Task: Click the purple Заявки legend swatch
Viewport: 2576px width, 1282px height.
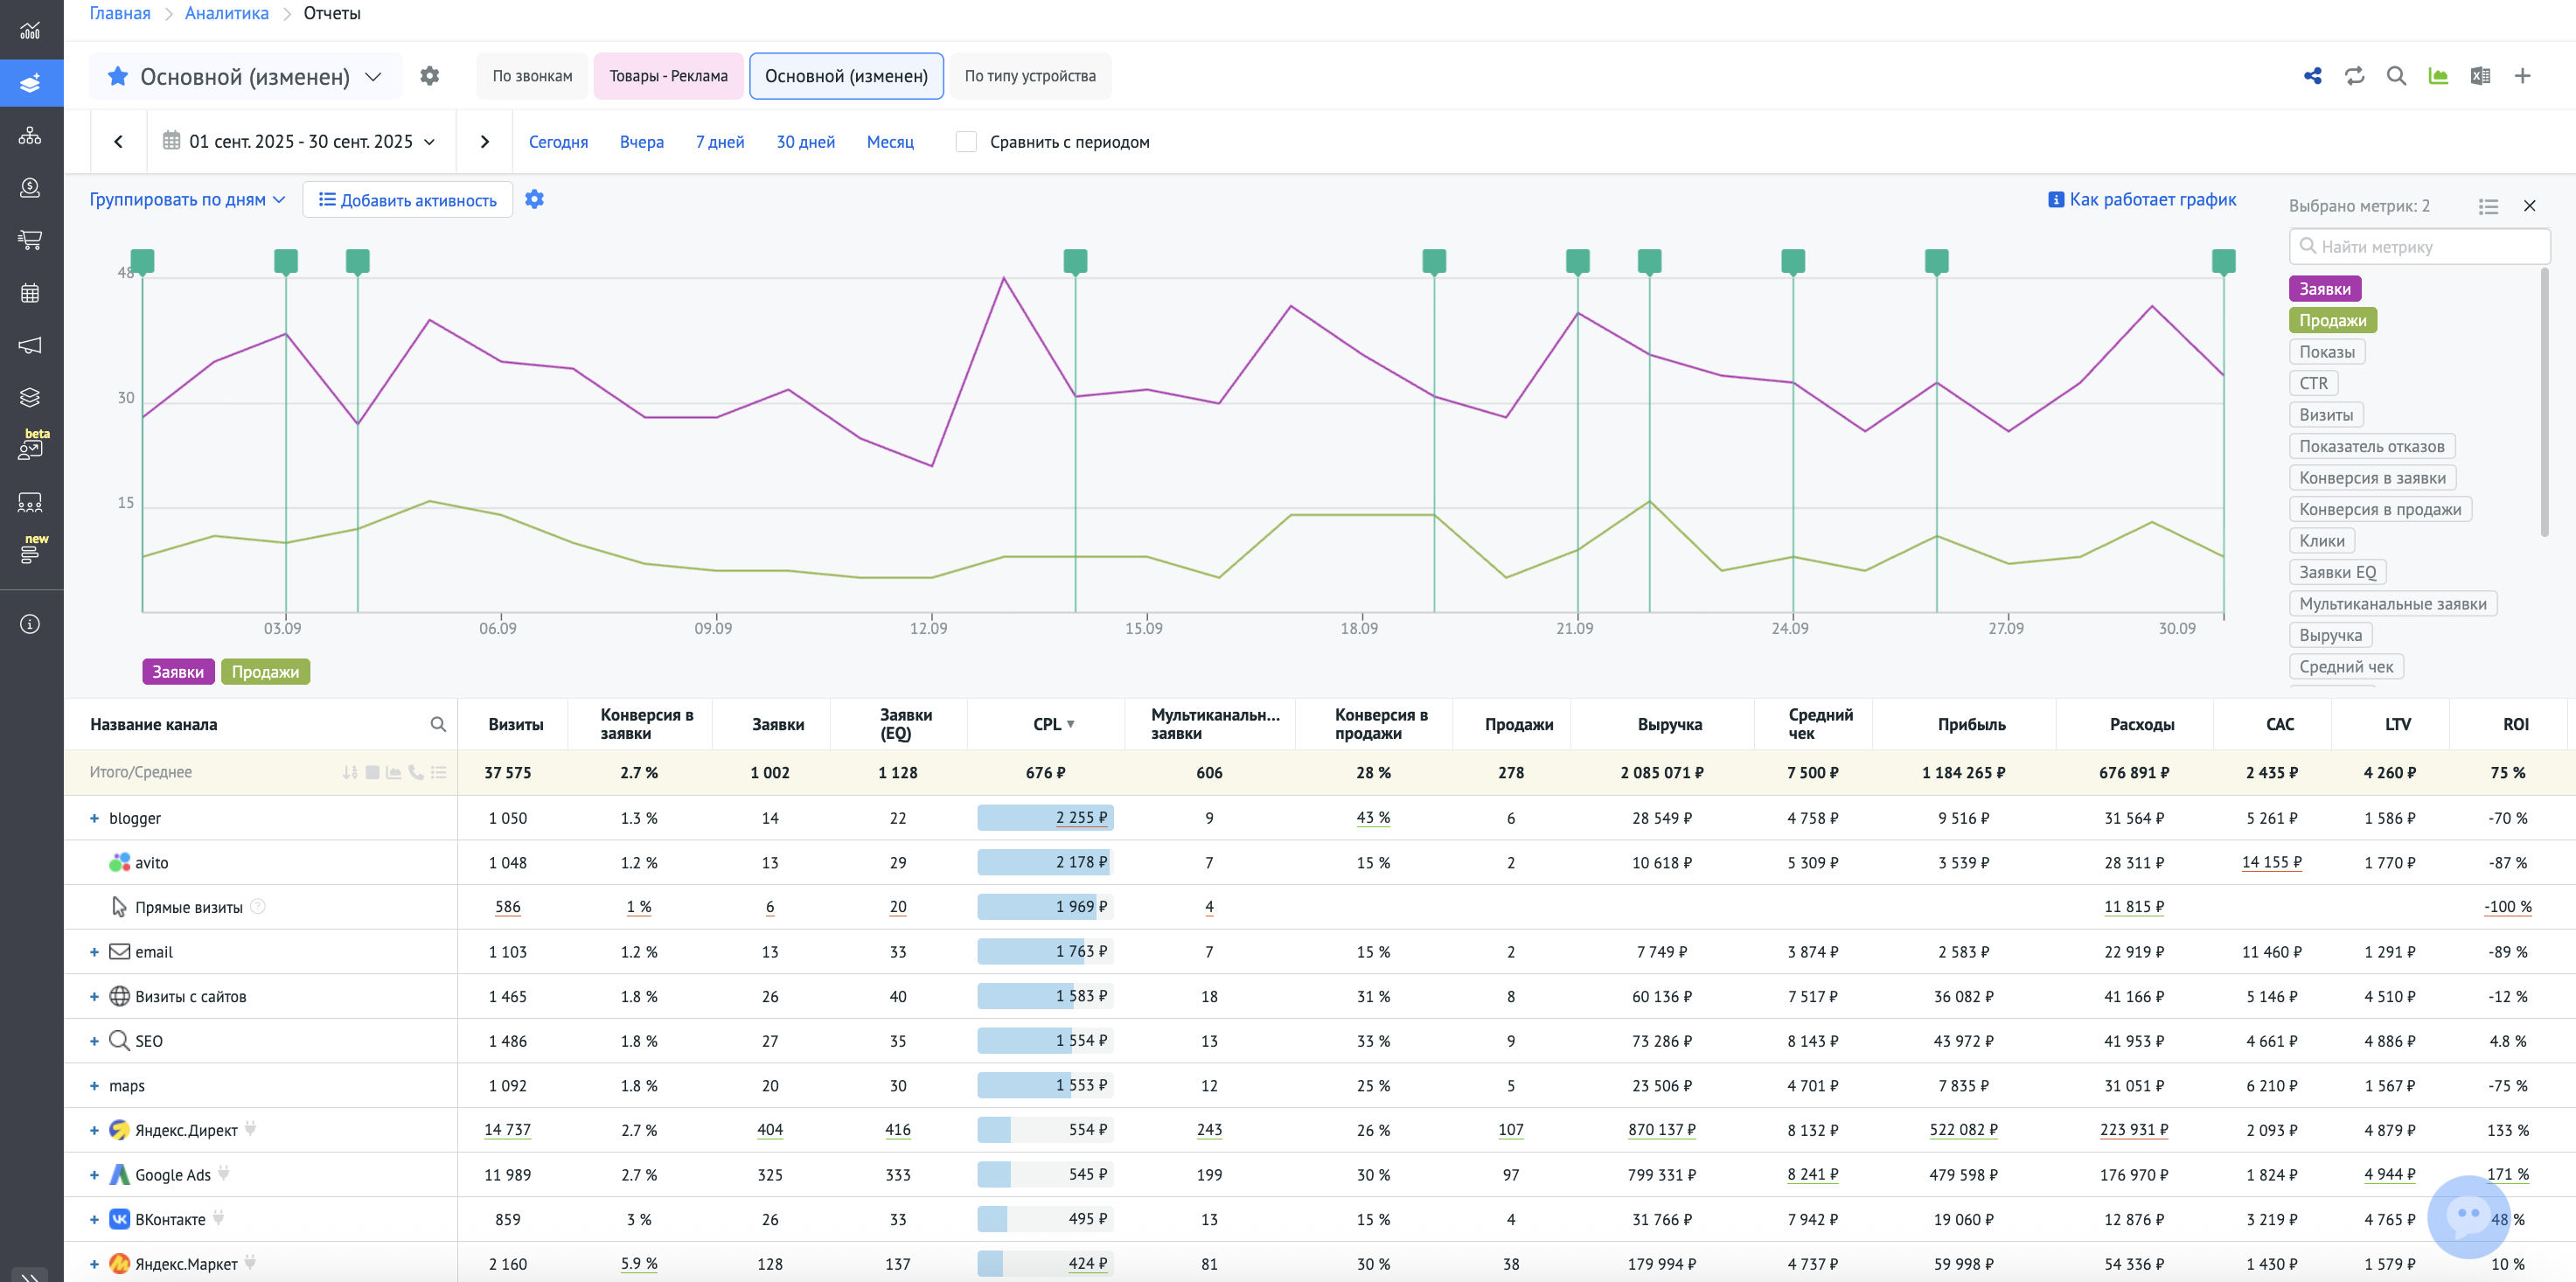Action: (x=178, y=672)
